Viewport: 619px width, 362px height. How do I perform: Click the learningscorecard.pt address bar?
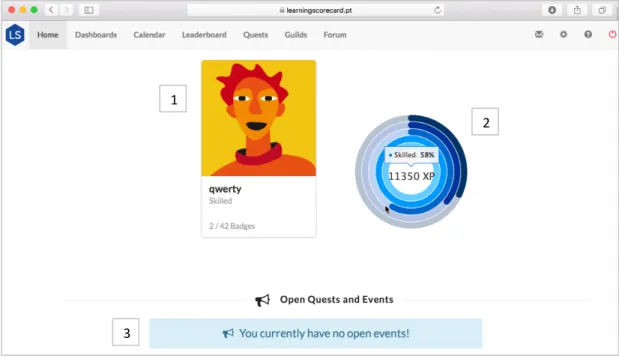point(315,10)
